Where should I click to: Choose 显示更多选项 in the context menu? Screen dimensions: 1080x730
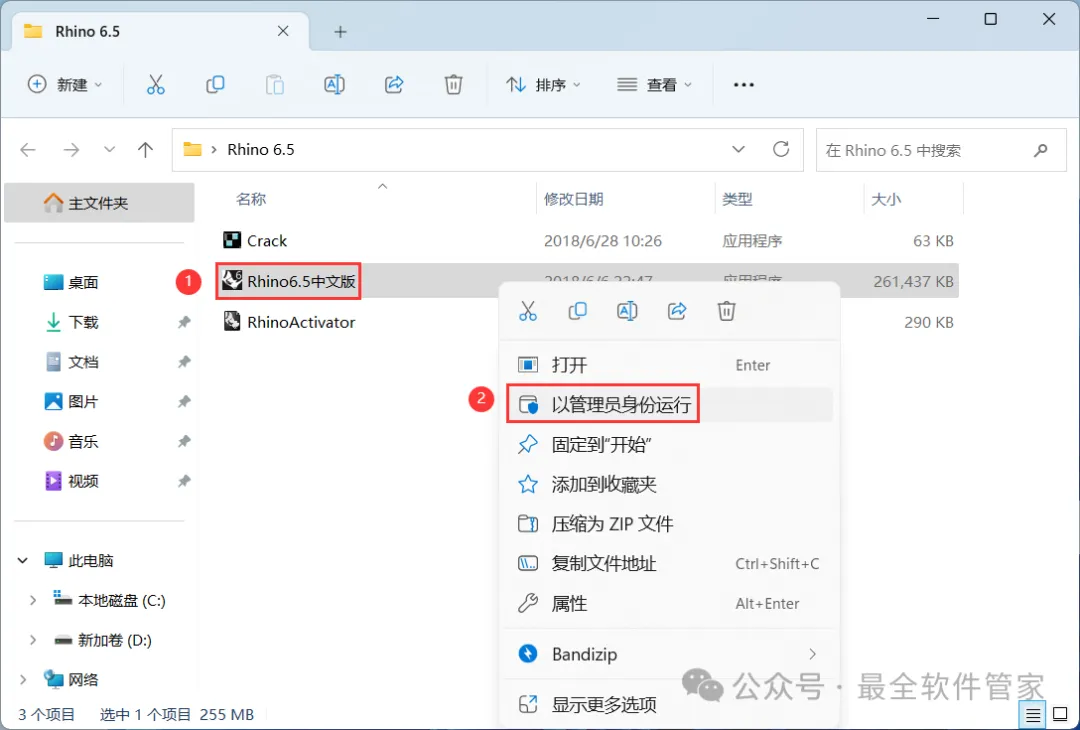(669, 705)
